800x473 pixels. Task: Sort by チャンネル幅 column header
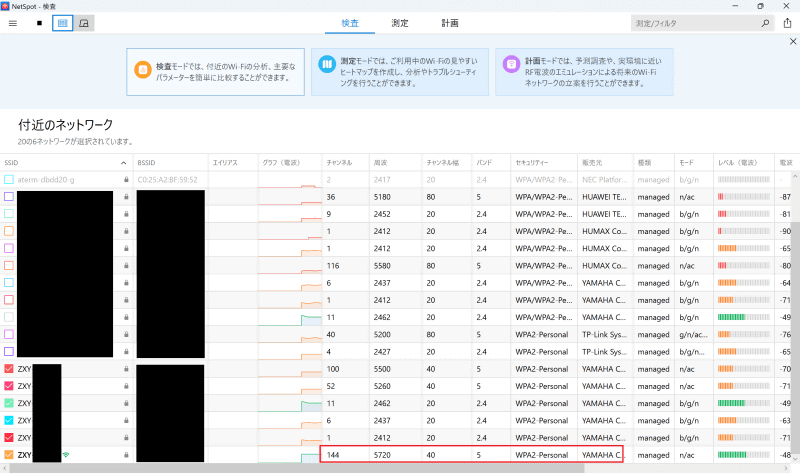[446, 162]
